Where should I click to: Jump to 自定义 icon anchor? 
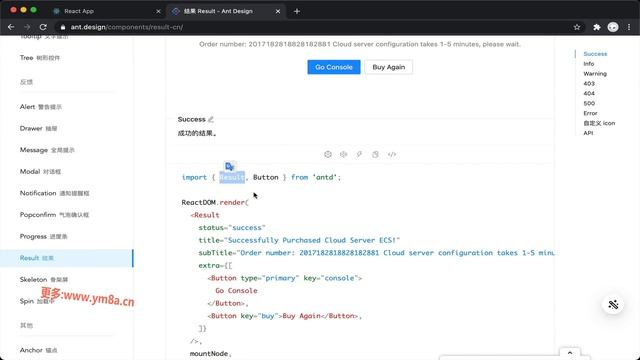tap(599, 123)
